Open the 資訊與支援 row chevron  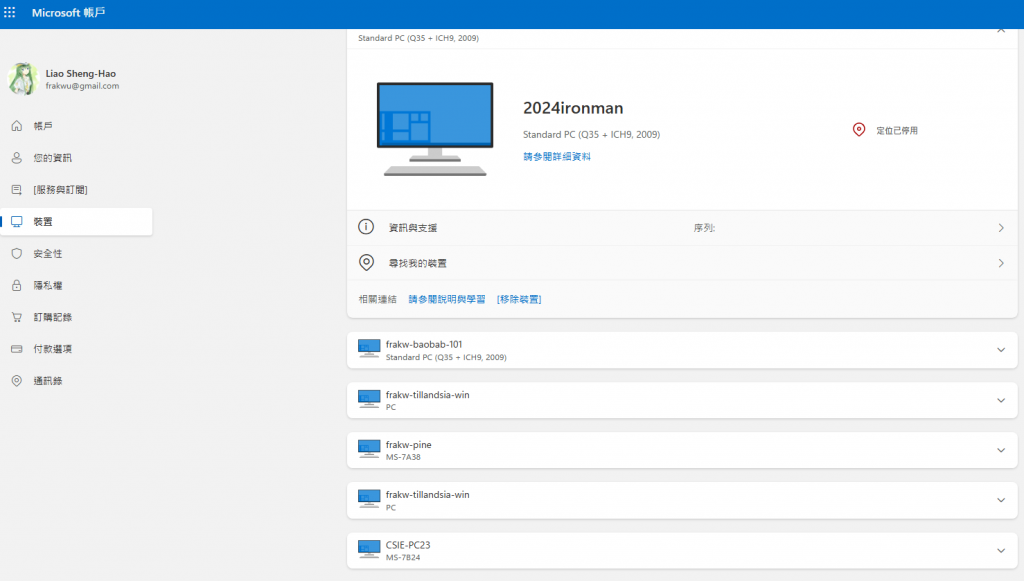pyautogui.click(x=1000, y=228)
